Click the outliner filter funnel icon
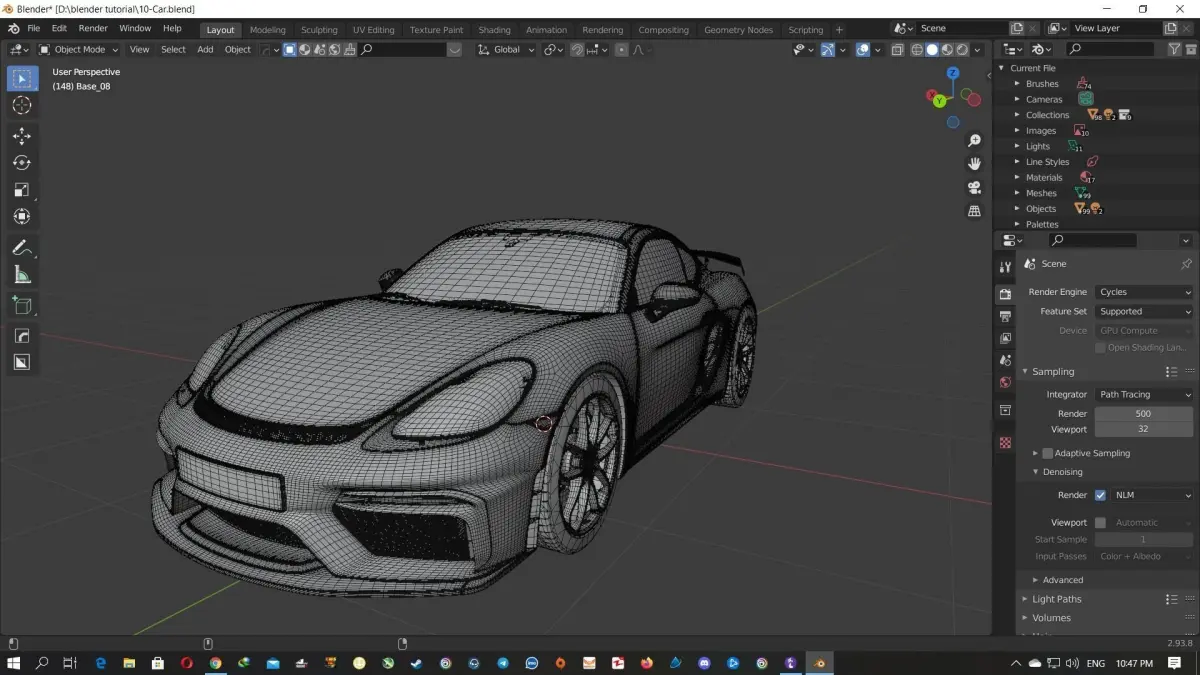The image size is (1200, 675). [1175, 49]
